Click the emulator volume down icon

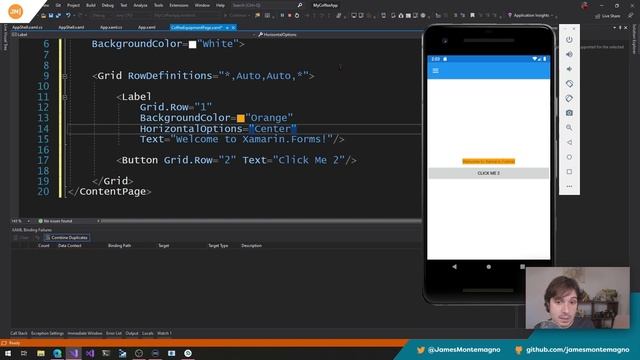569,69
